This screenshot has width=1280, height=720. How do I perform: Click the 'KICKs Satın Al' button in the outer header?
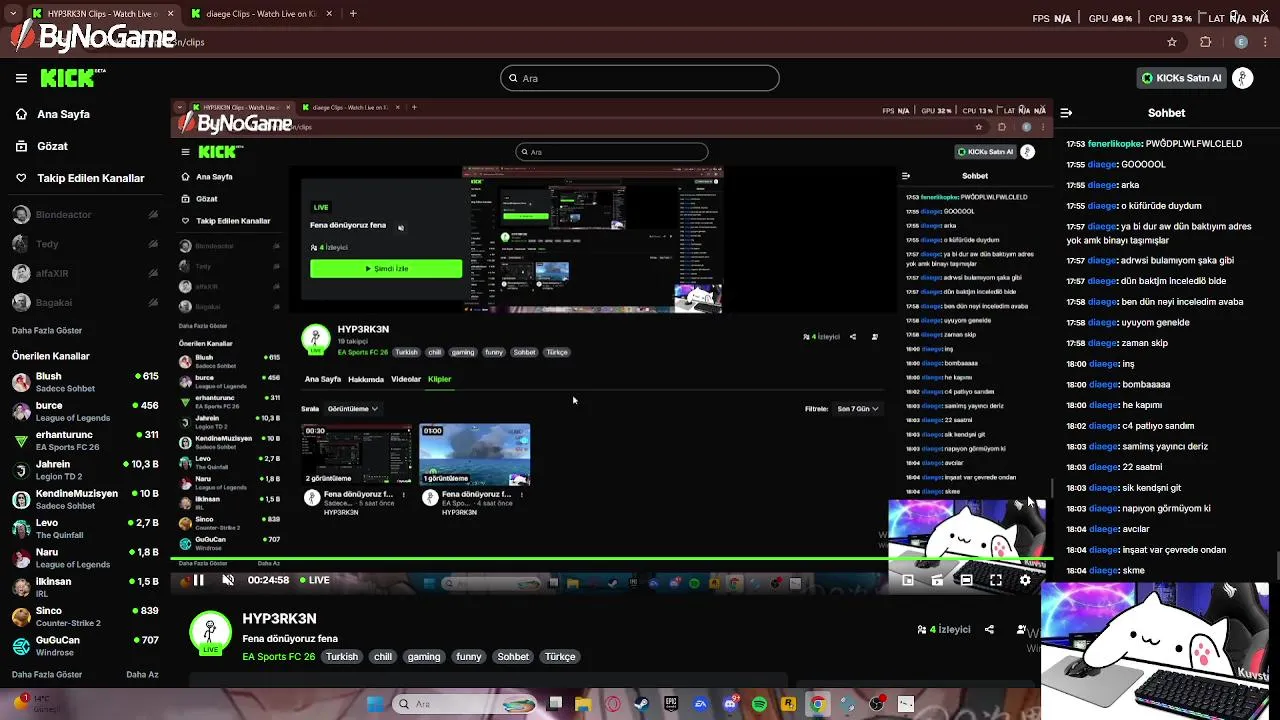click(x=1182, y=78)
